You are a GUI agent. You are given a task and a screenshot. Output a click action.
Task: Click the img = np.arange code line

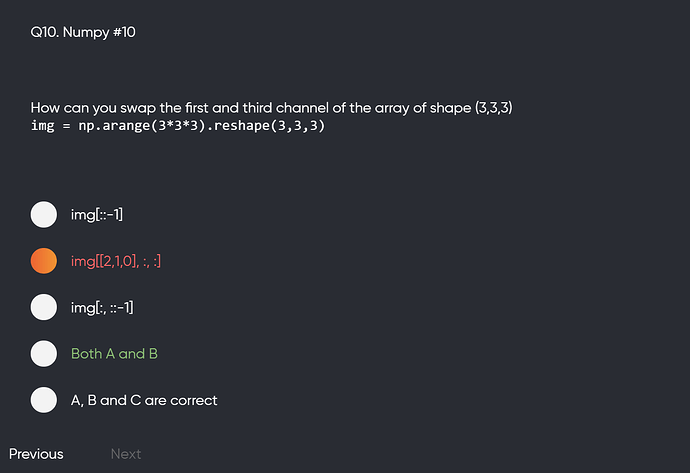point(178,127)
